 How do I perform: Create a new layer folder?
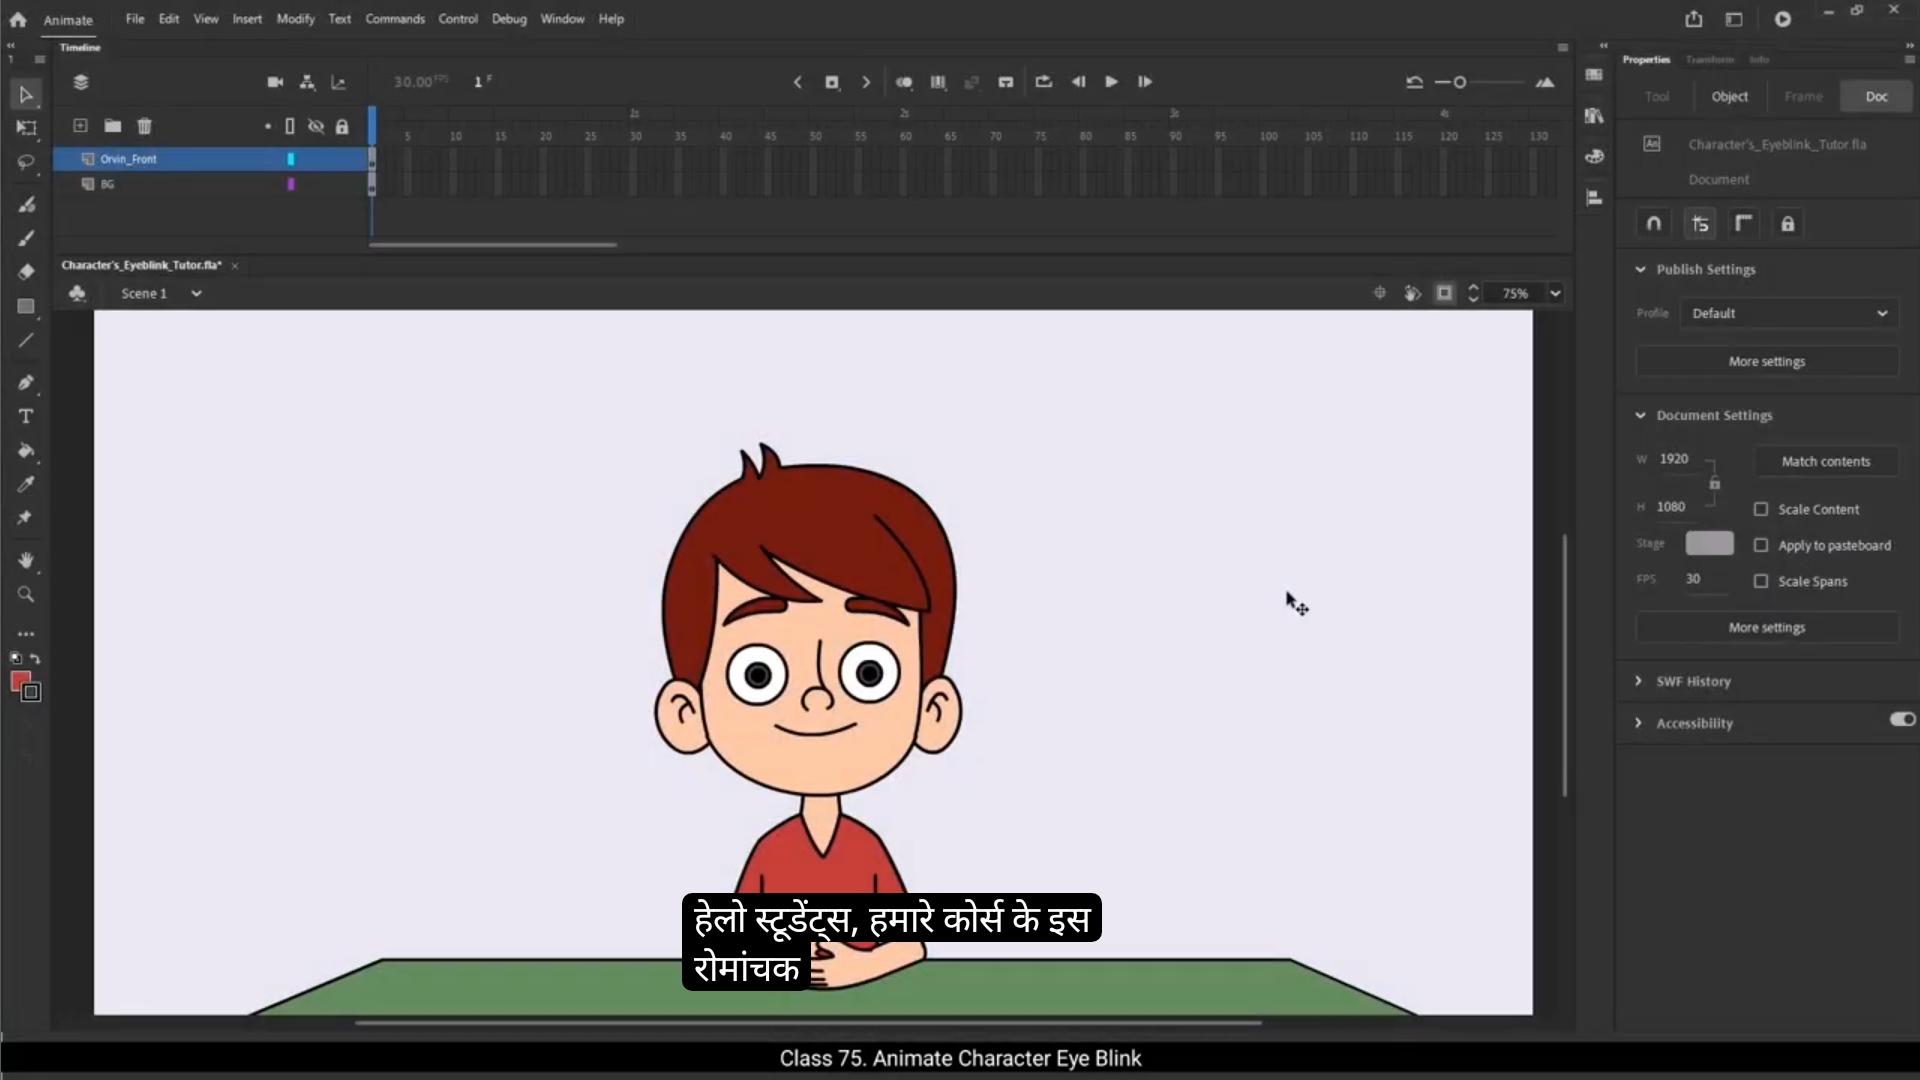112,126
